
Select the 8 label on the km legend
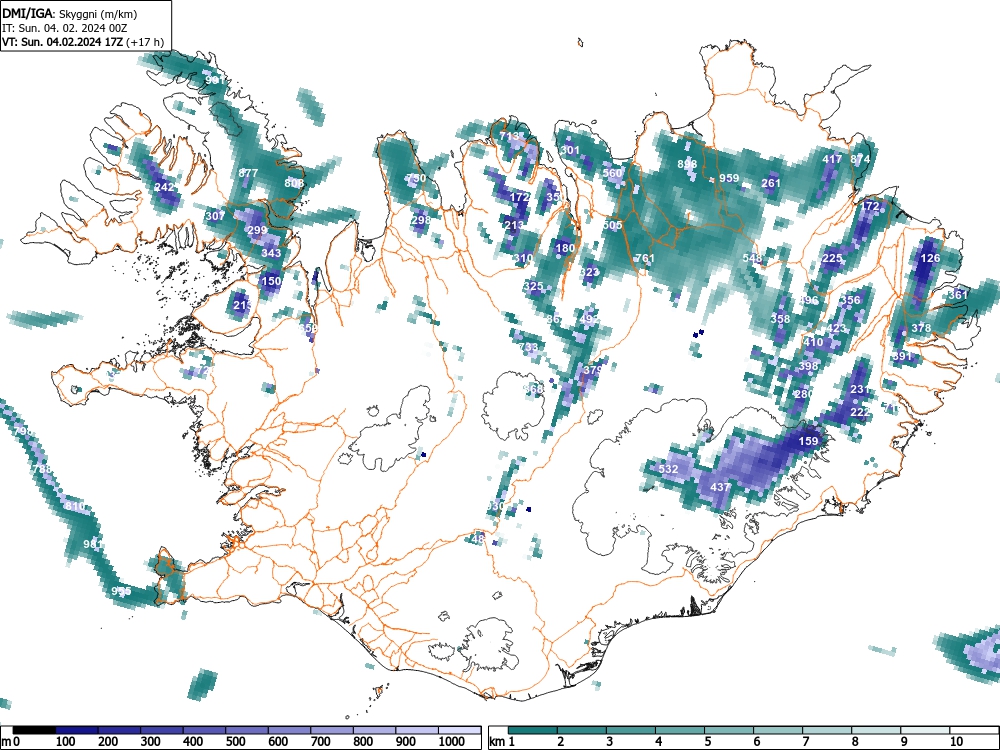click(855, 742)
